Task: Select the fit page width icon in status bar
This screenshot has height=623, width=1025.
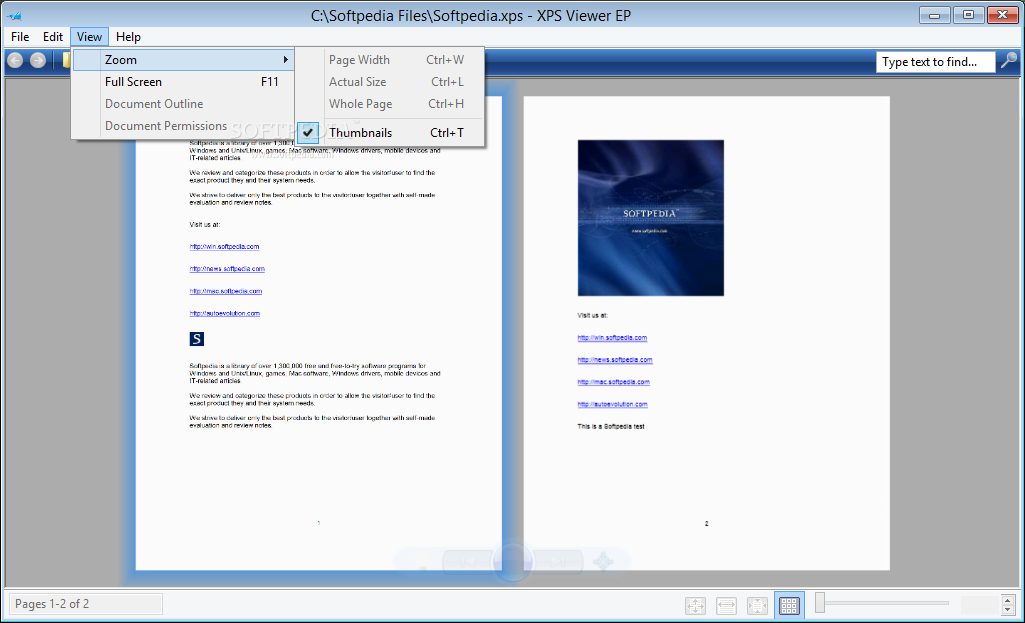Action: click(726, 605)
